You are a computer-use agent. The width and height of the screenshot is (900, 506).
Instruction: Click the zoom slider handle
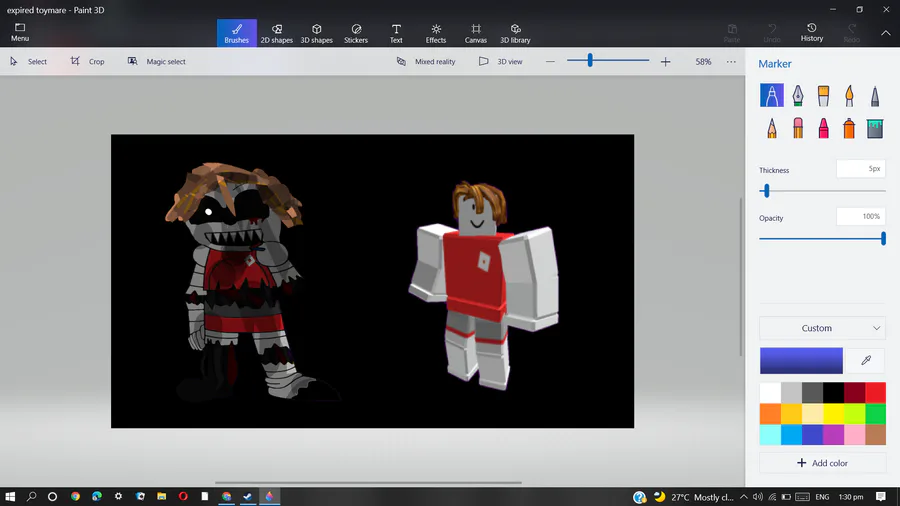[x=589, y=60]
